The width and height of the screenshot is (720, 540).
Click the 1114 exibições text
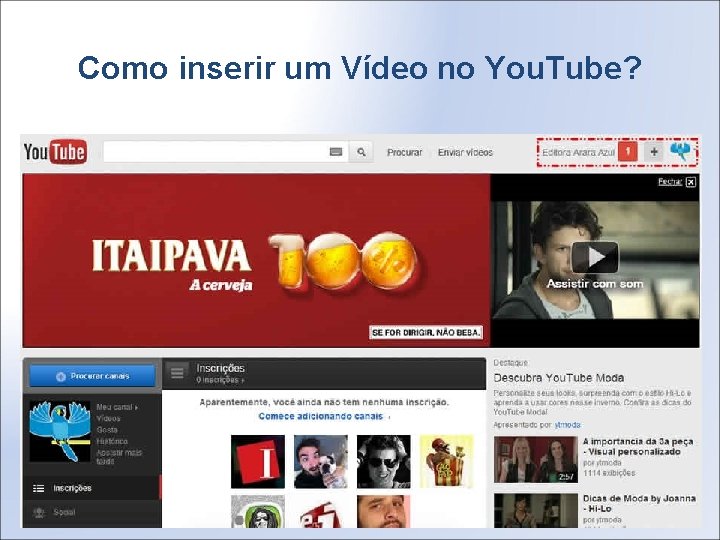(609, 473)
